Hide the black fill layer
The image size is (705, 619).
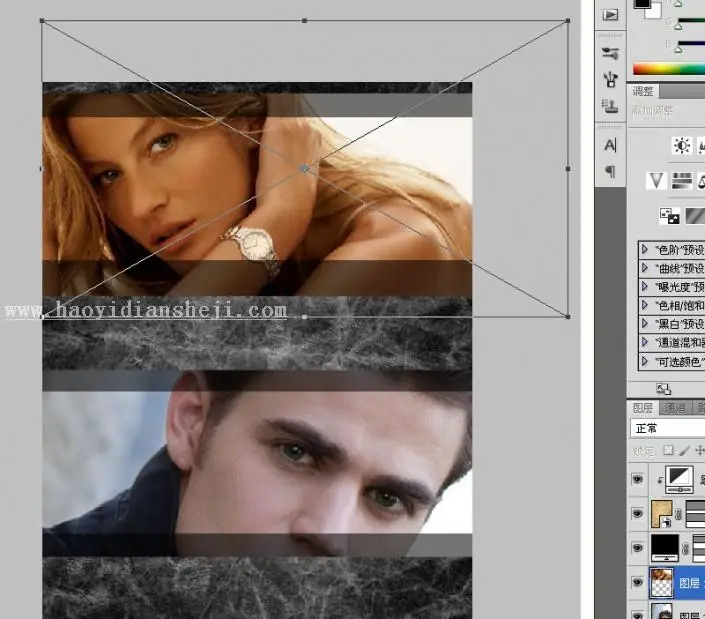(638, 548)
